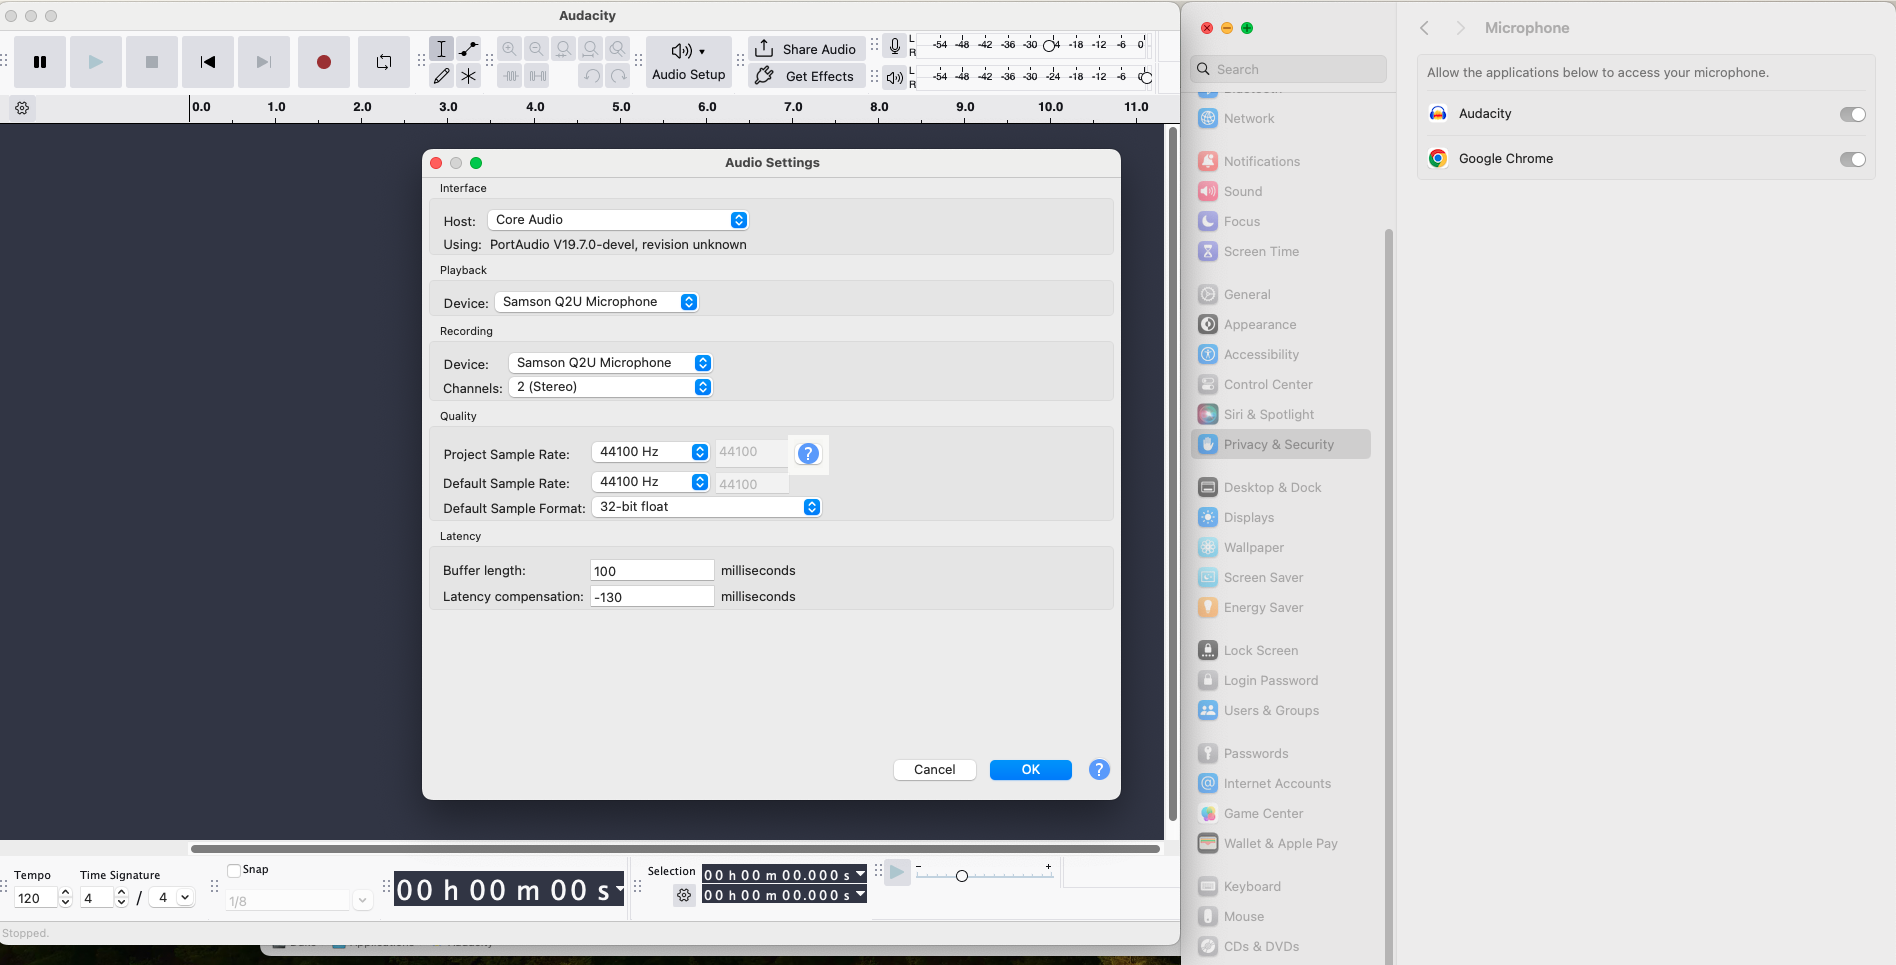1896x965 pixels.
Task: Click the Redo arrow icon
Action: [x=618, y=76]
